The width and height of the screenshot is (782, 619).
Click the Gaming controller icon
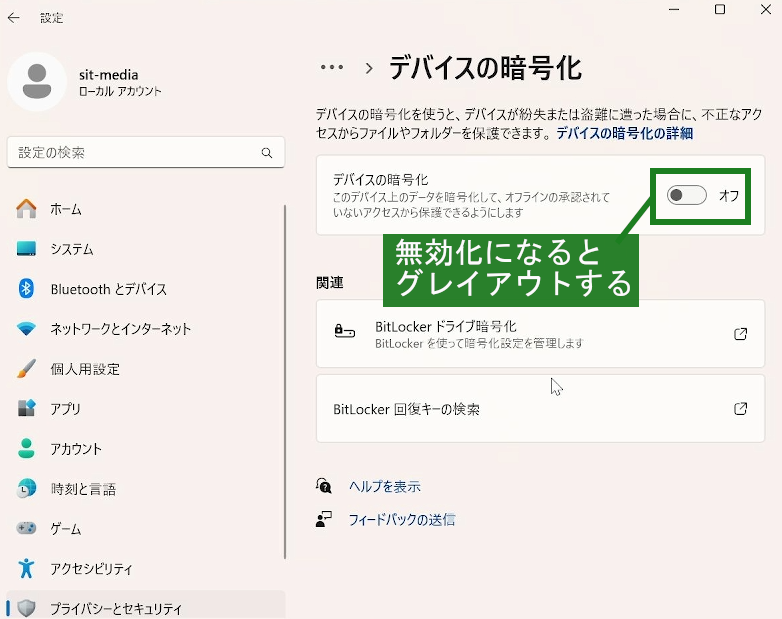pos(26,528)
